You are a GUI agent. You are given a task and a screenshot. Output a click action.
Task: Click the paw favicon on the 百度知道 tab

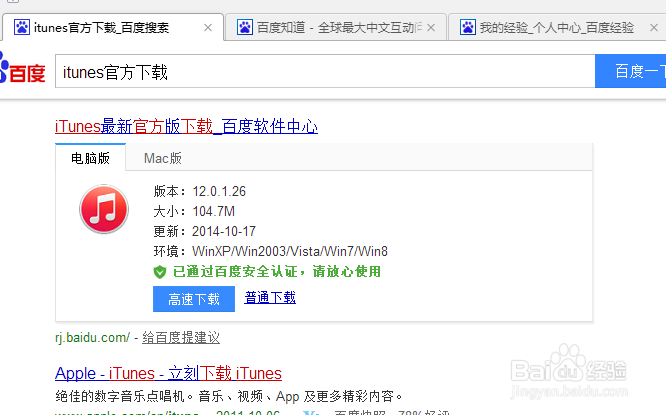[x=245, y=27]
